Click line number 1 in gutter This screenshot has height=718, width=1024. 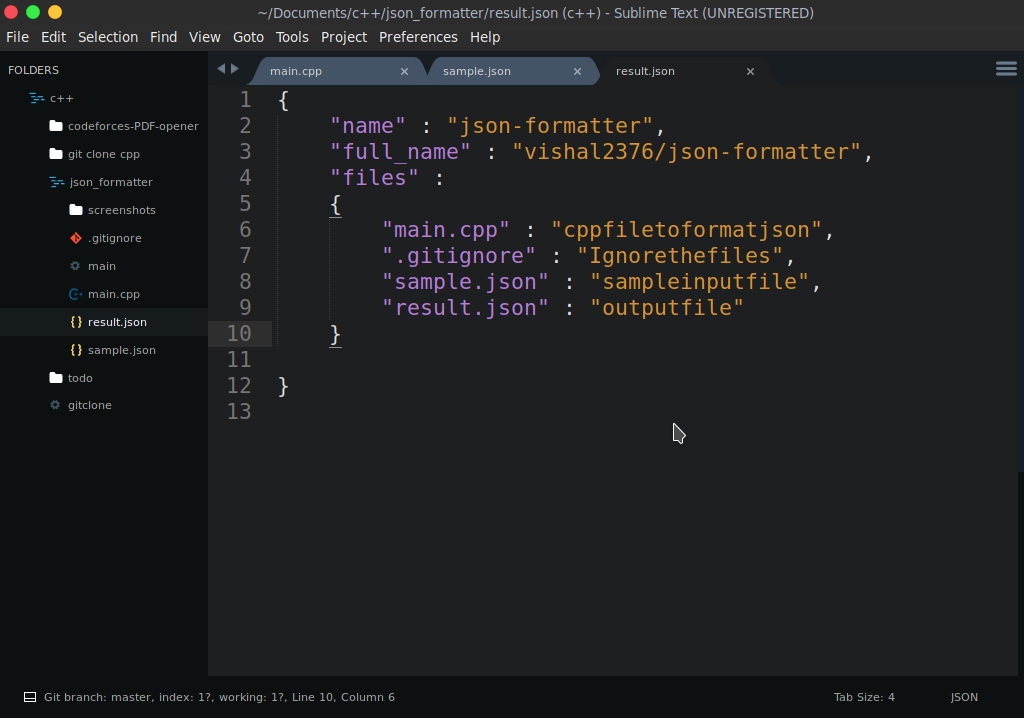245,100
